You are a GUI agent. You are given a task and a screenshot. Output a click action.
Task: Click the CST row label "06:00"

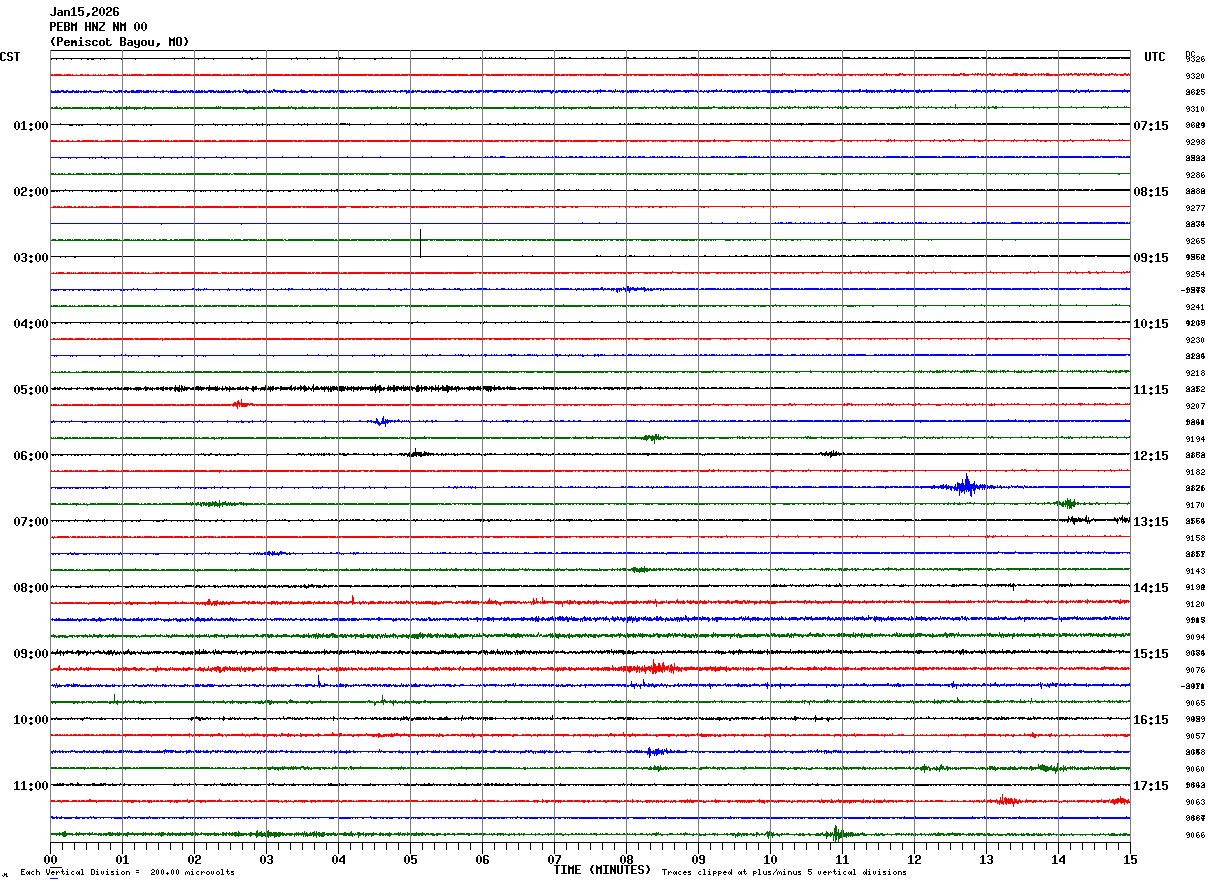tap(31, 456)
